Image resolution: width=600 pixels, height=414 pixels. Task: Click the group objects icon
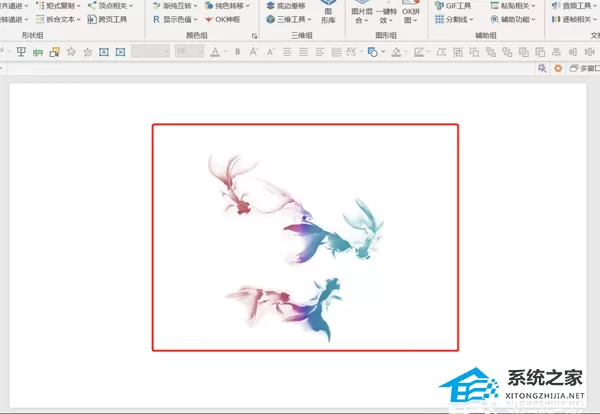[458, 52]
